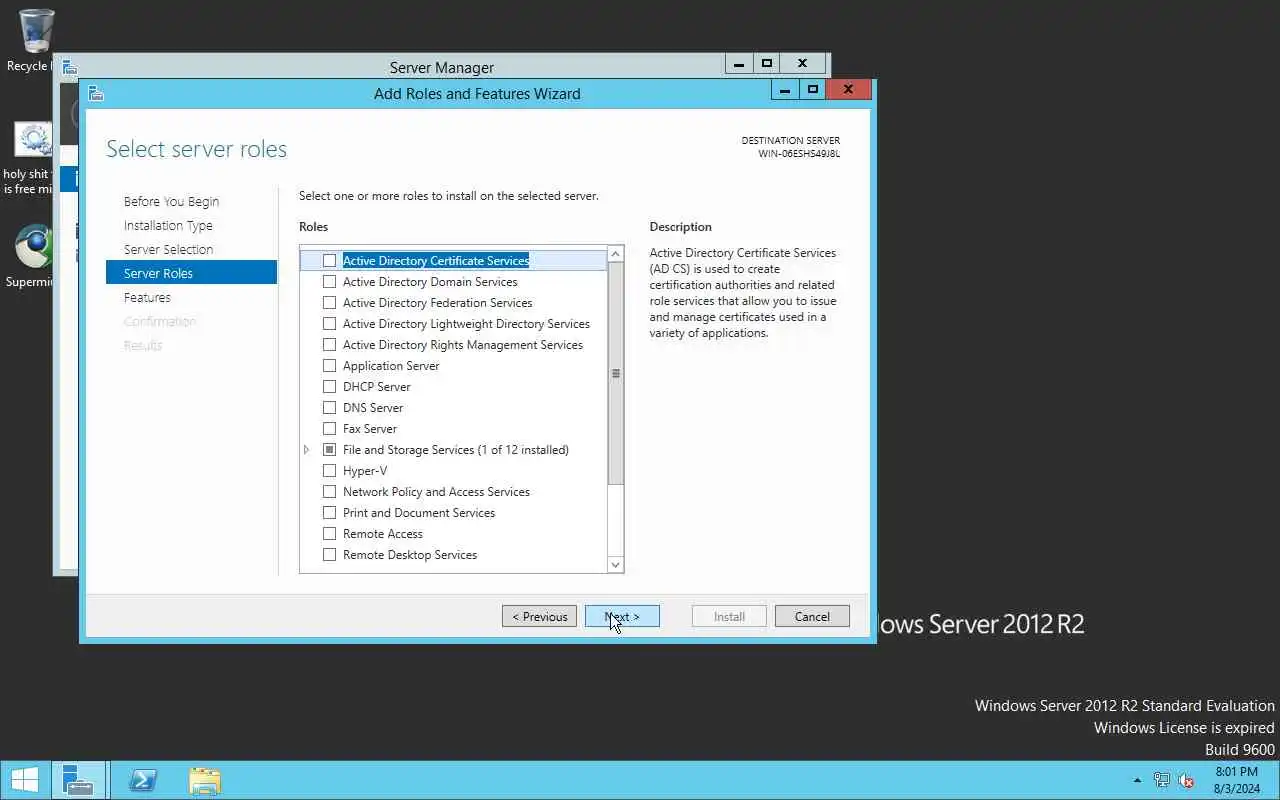The image size is (1280, 800).
Task: Check Active Directory Lightweight Directory Services
Action: coord(329,323)
